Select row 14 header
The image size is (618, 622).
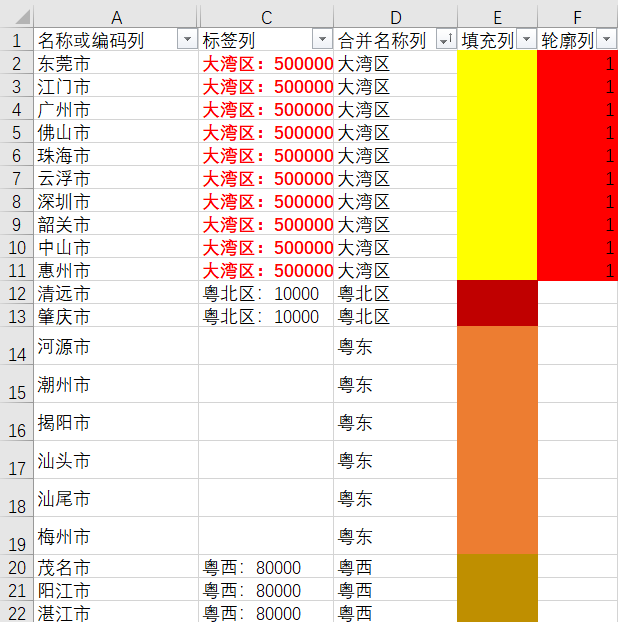17,346
